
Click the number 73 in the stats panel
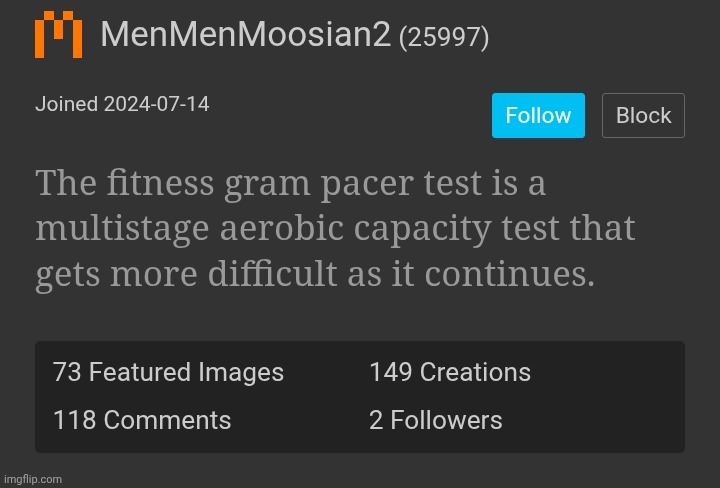pyautogui.click(x=67, y=373)
